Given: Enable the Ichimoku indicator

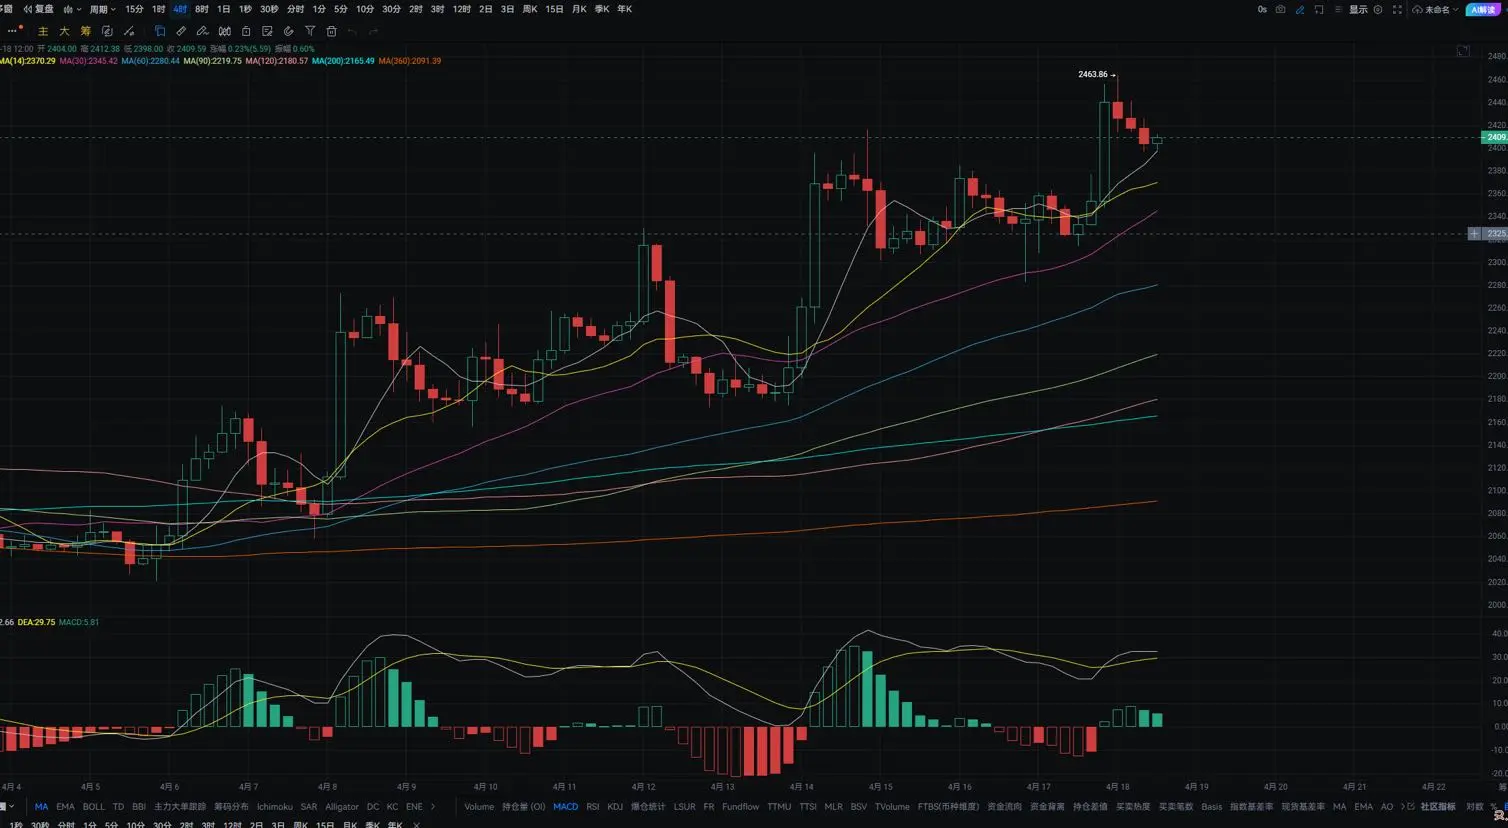Looking at the screenshot, I should coord(274,807).
